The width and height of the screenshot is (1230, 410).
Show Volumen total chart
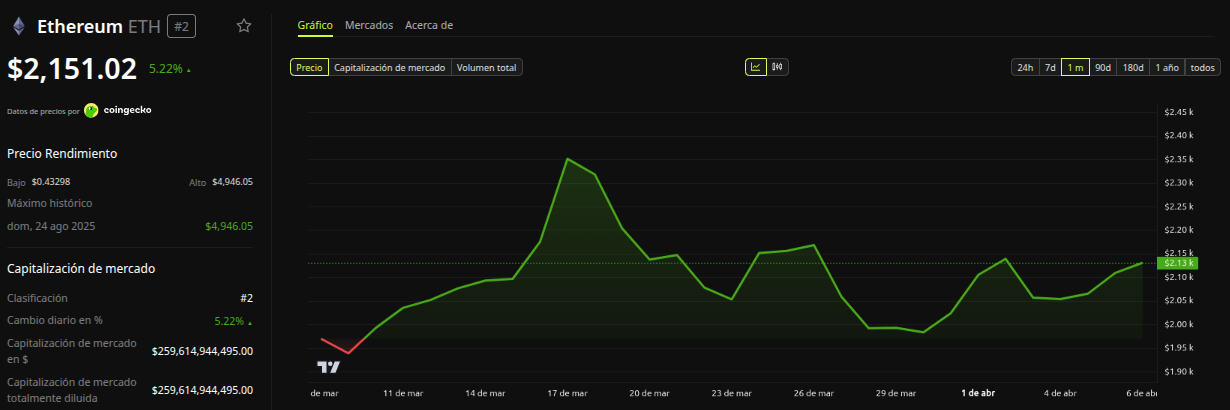pyautogui.click(x=487, y=67)
